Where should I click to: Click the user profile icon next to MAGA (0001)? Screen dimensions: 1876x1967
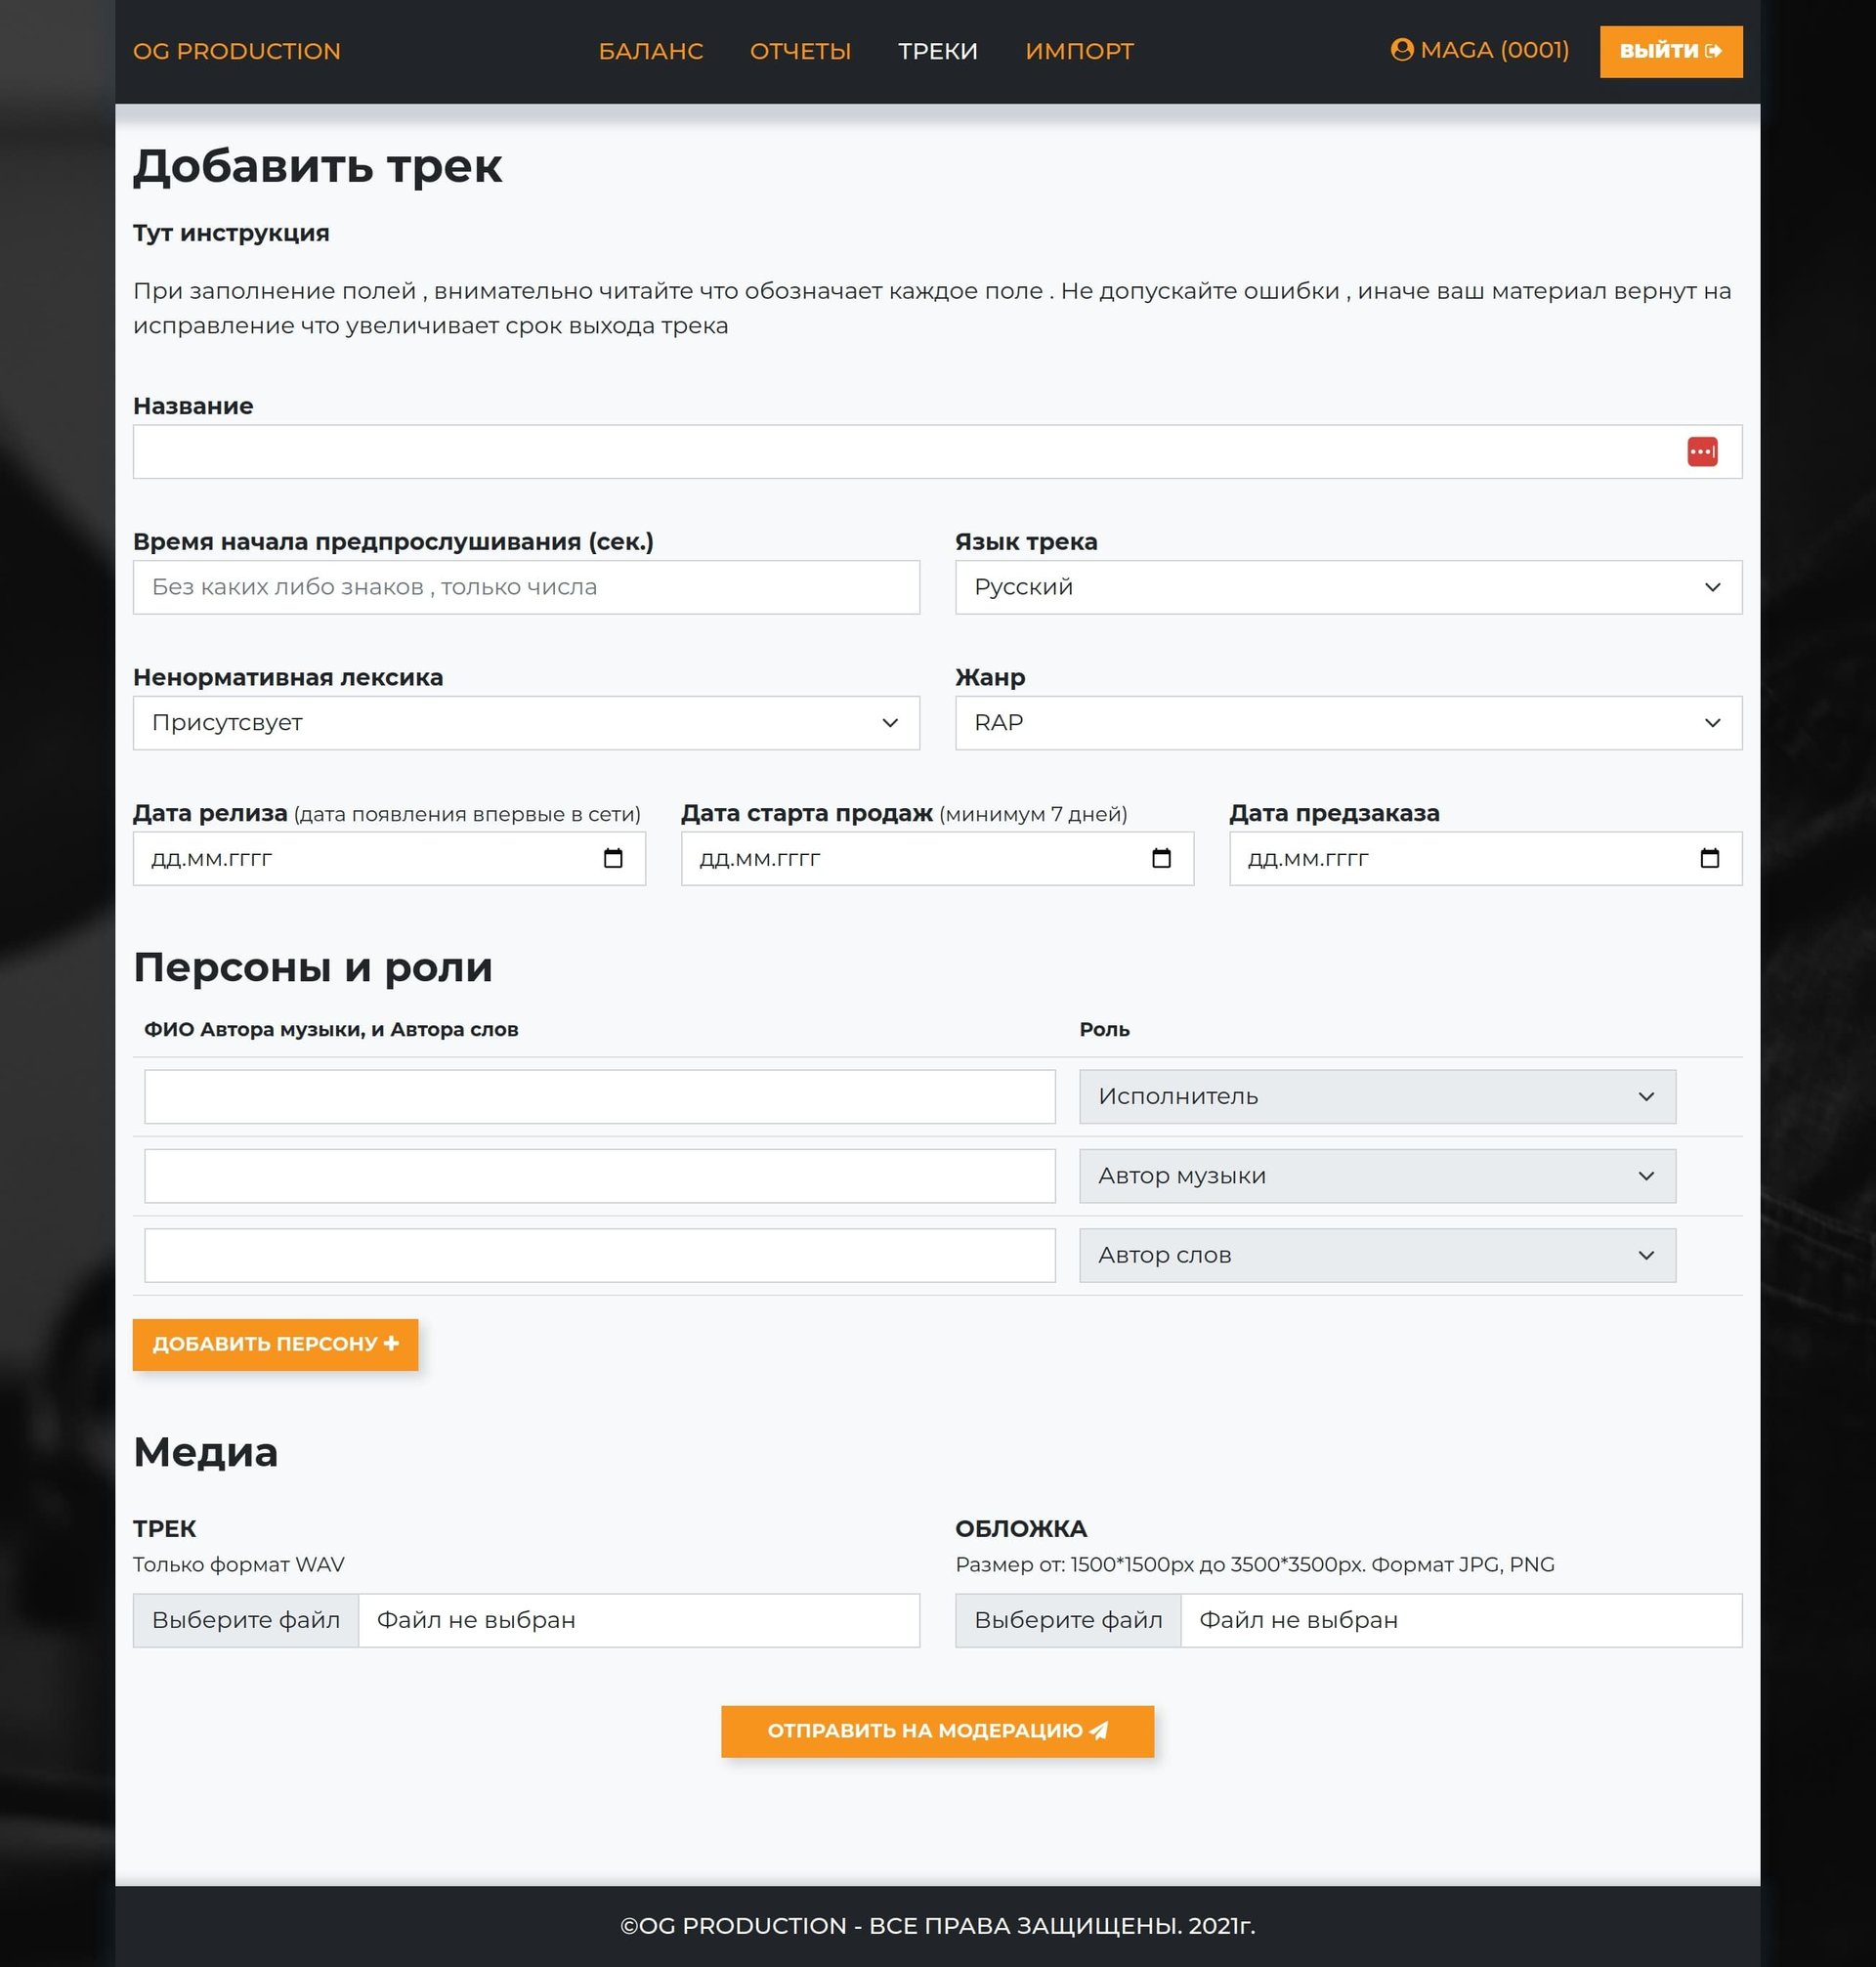(x=1402, y=50)
